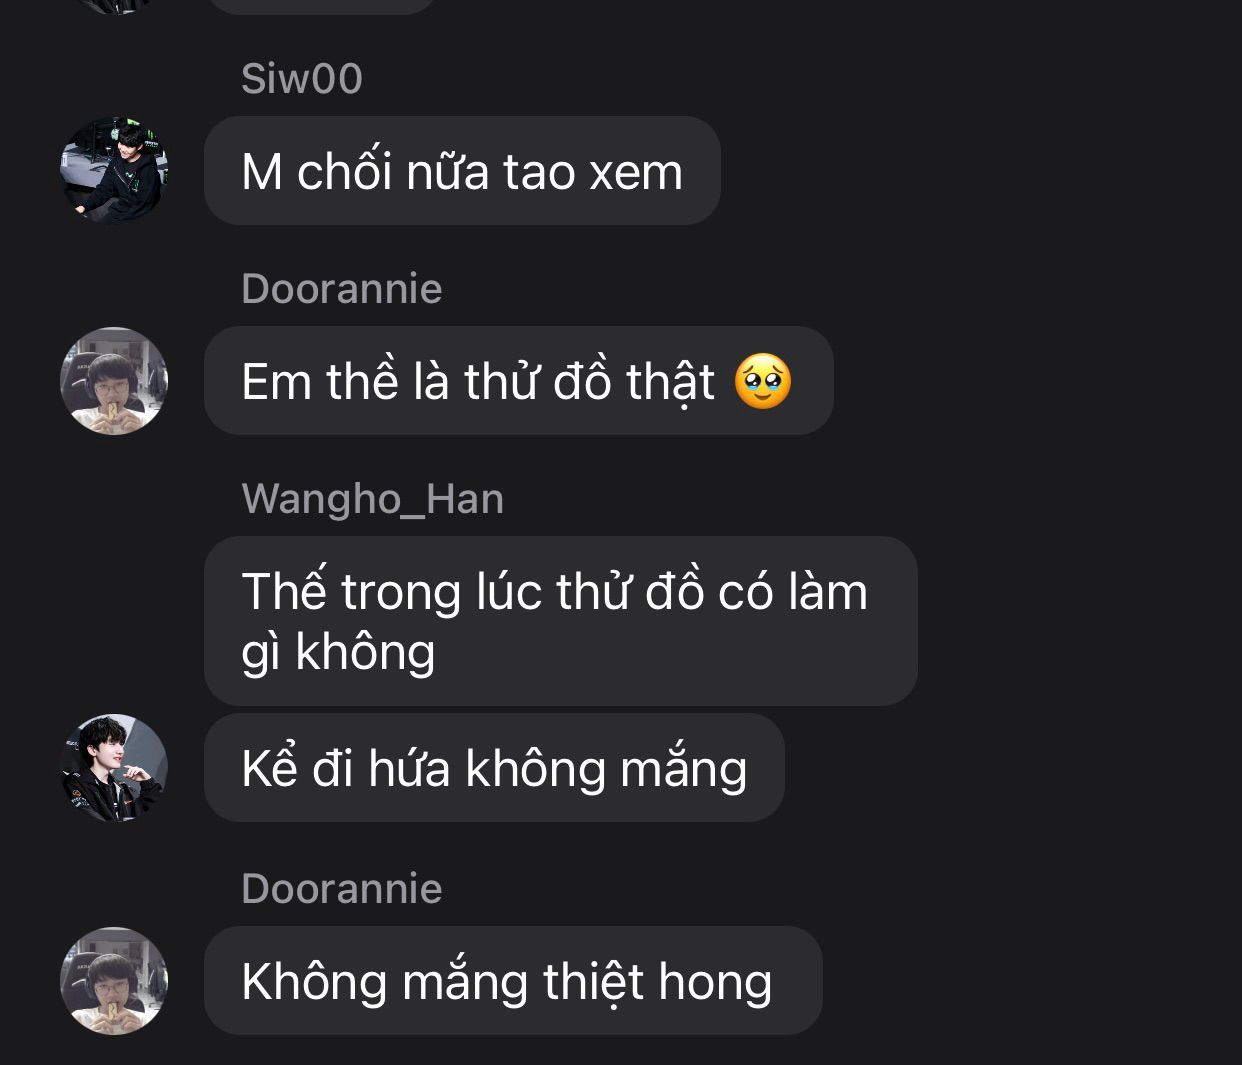
Task: Open Wangho_Han's profile avatar
Action: click(x=114, y=768)
